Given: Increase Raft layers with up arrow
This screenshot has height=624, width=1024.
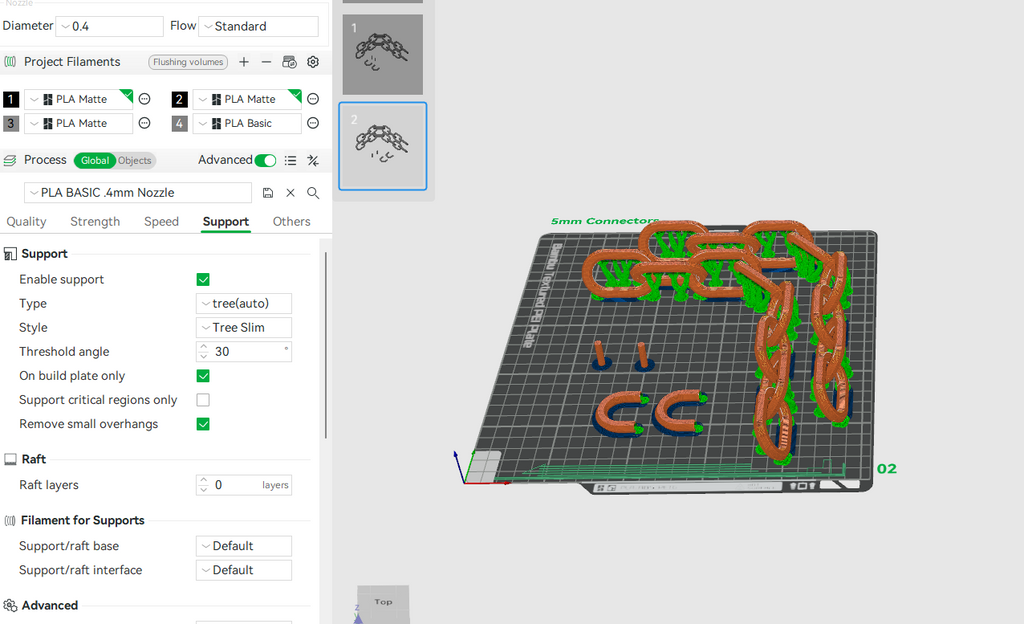Looking at the screenshot, I should (204, 480).
